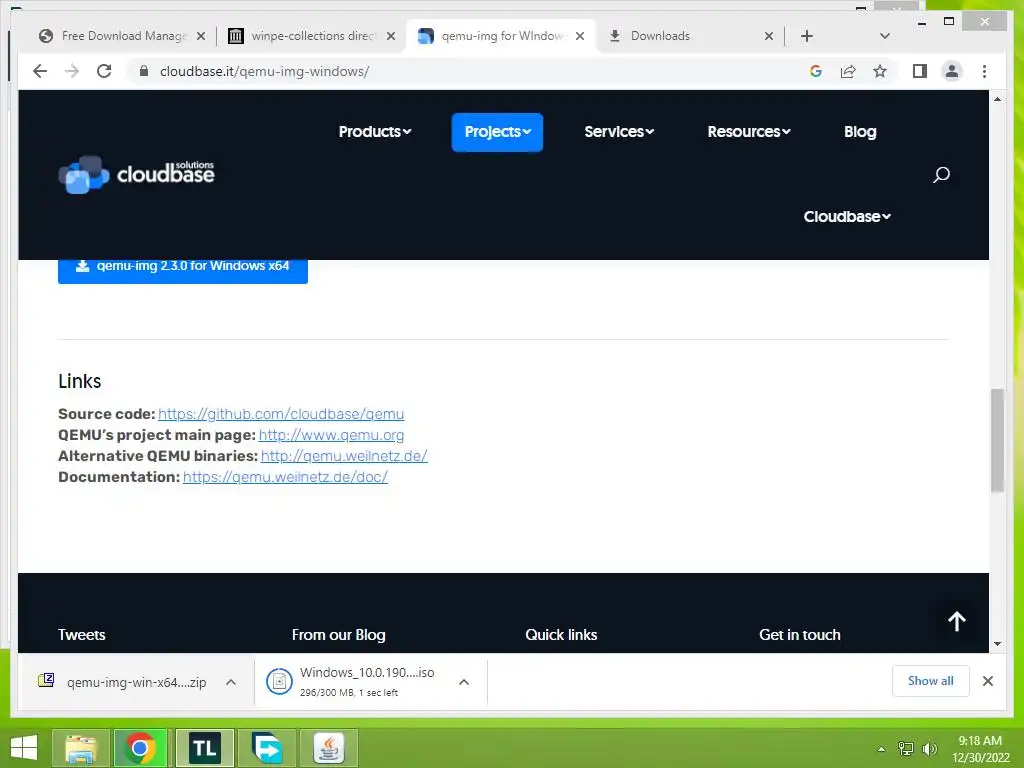Click Show all downloads
The height and width of the screenshot is (768, 1024).
coord(930,681)
